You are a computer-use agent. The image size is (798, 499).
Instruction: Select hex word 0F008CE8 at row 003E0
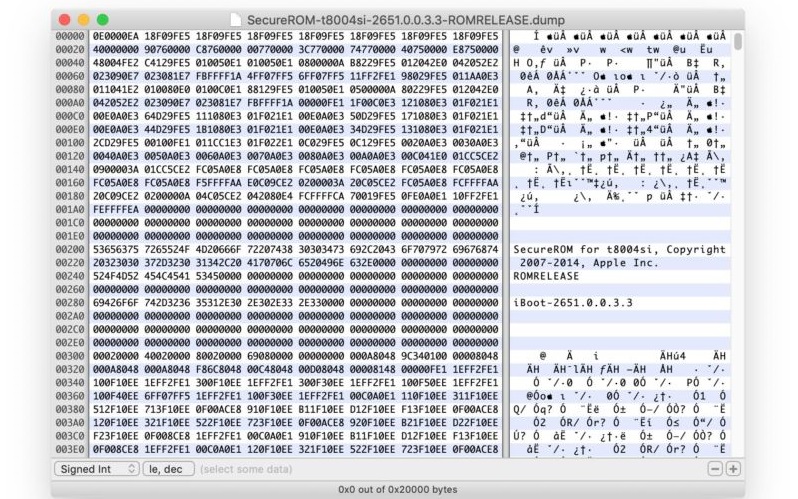pos(116,449)
